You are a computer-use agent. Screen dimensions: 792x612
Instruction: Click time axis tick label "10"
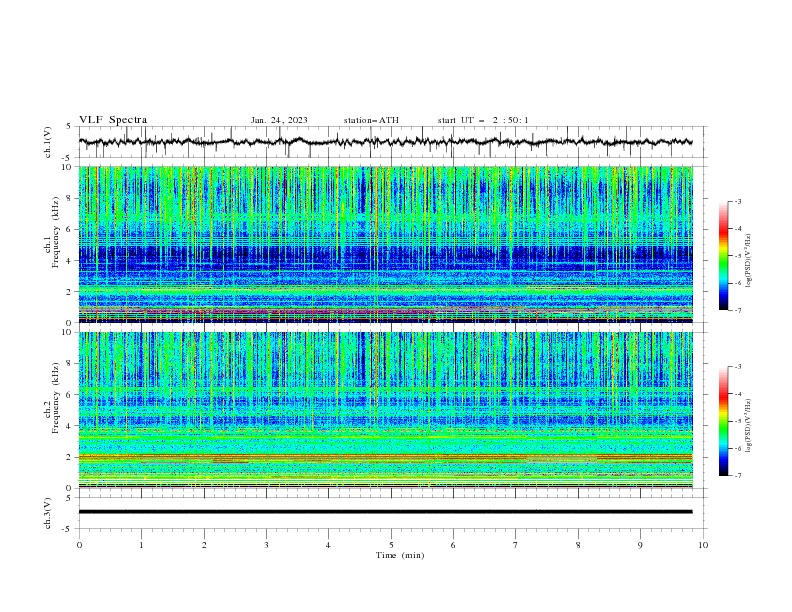pos(703,545)
